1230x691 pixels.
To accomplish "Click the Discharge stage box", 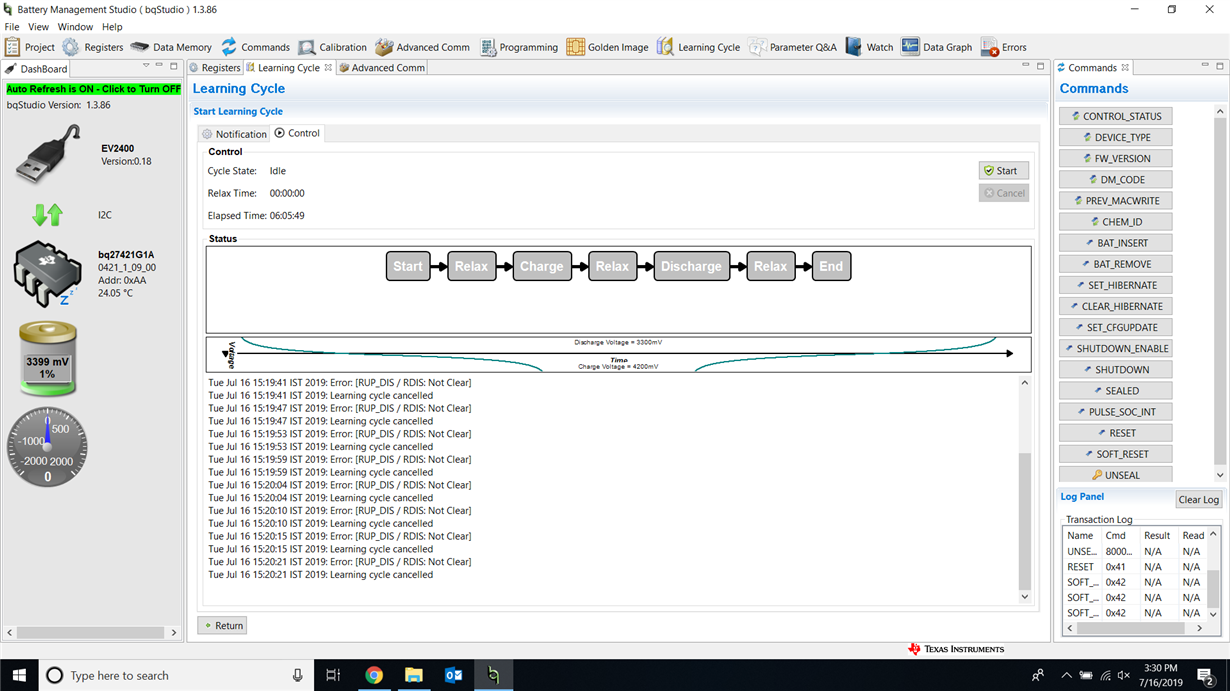I will (x=691, y=266).
